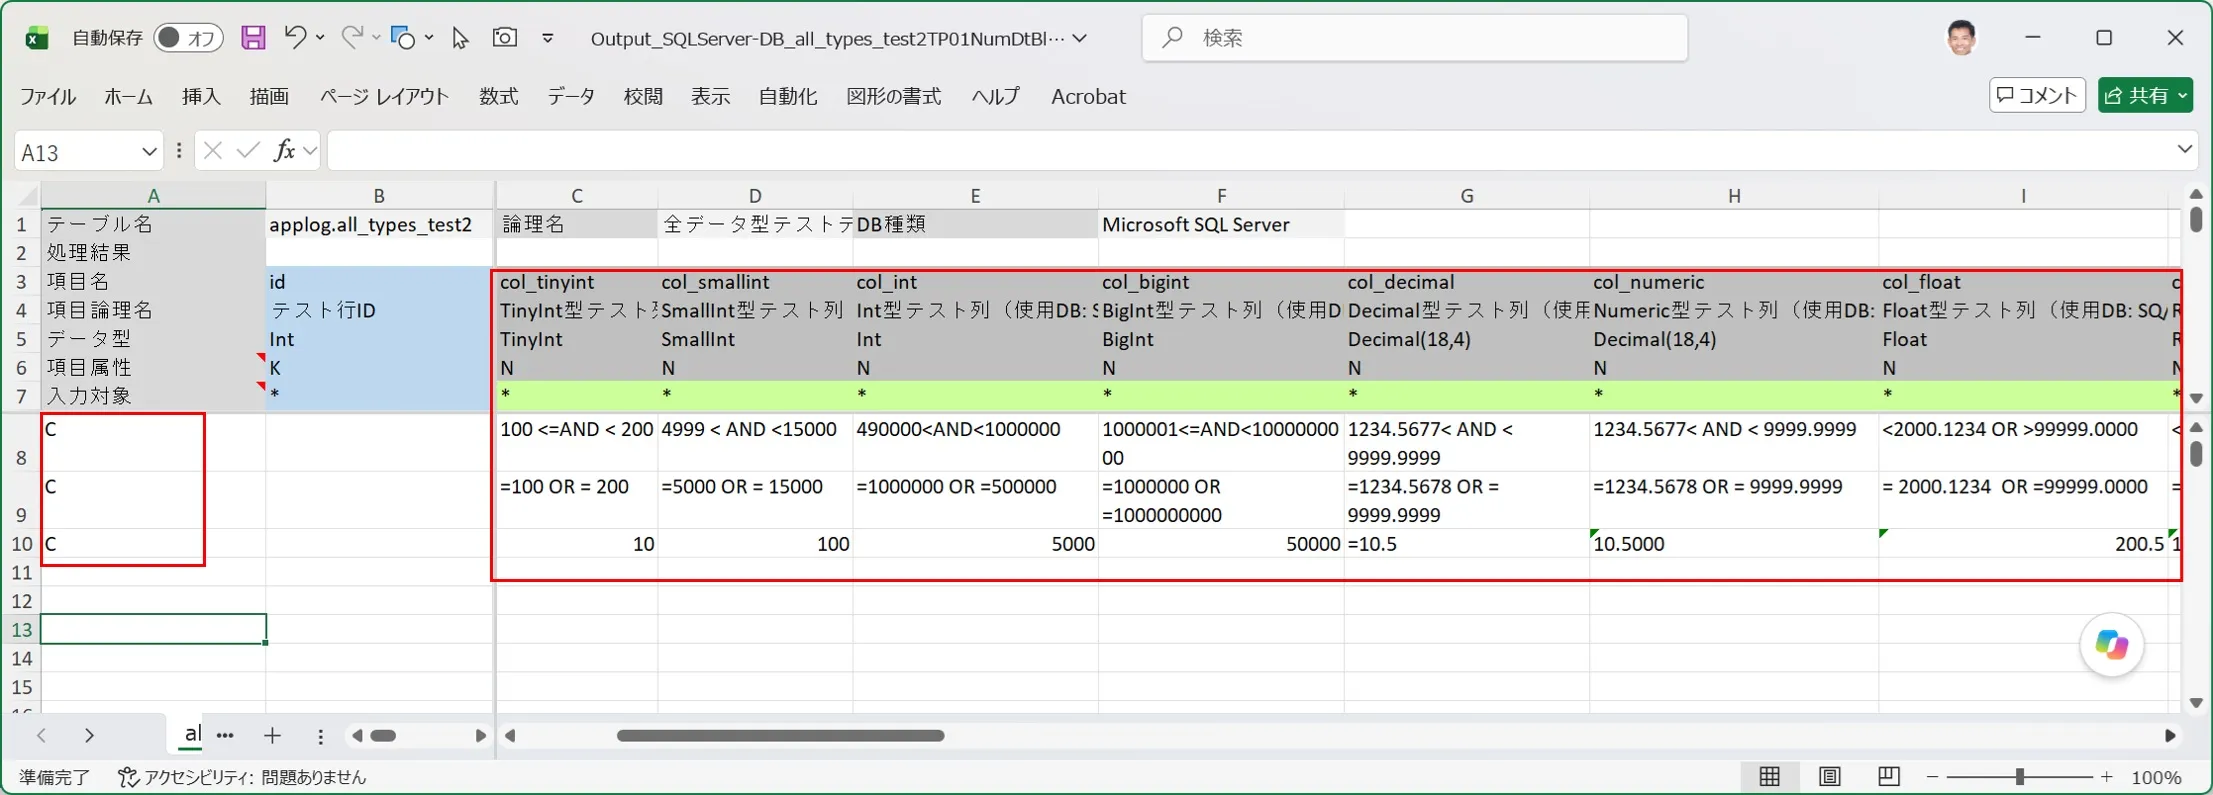
Task: Click the アクセシビリティ: 問題ありません status
Action: click(242, 777)
